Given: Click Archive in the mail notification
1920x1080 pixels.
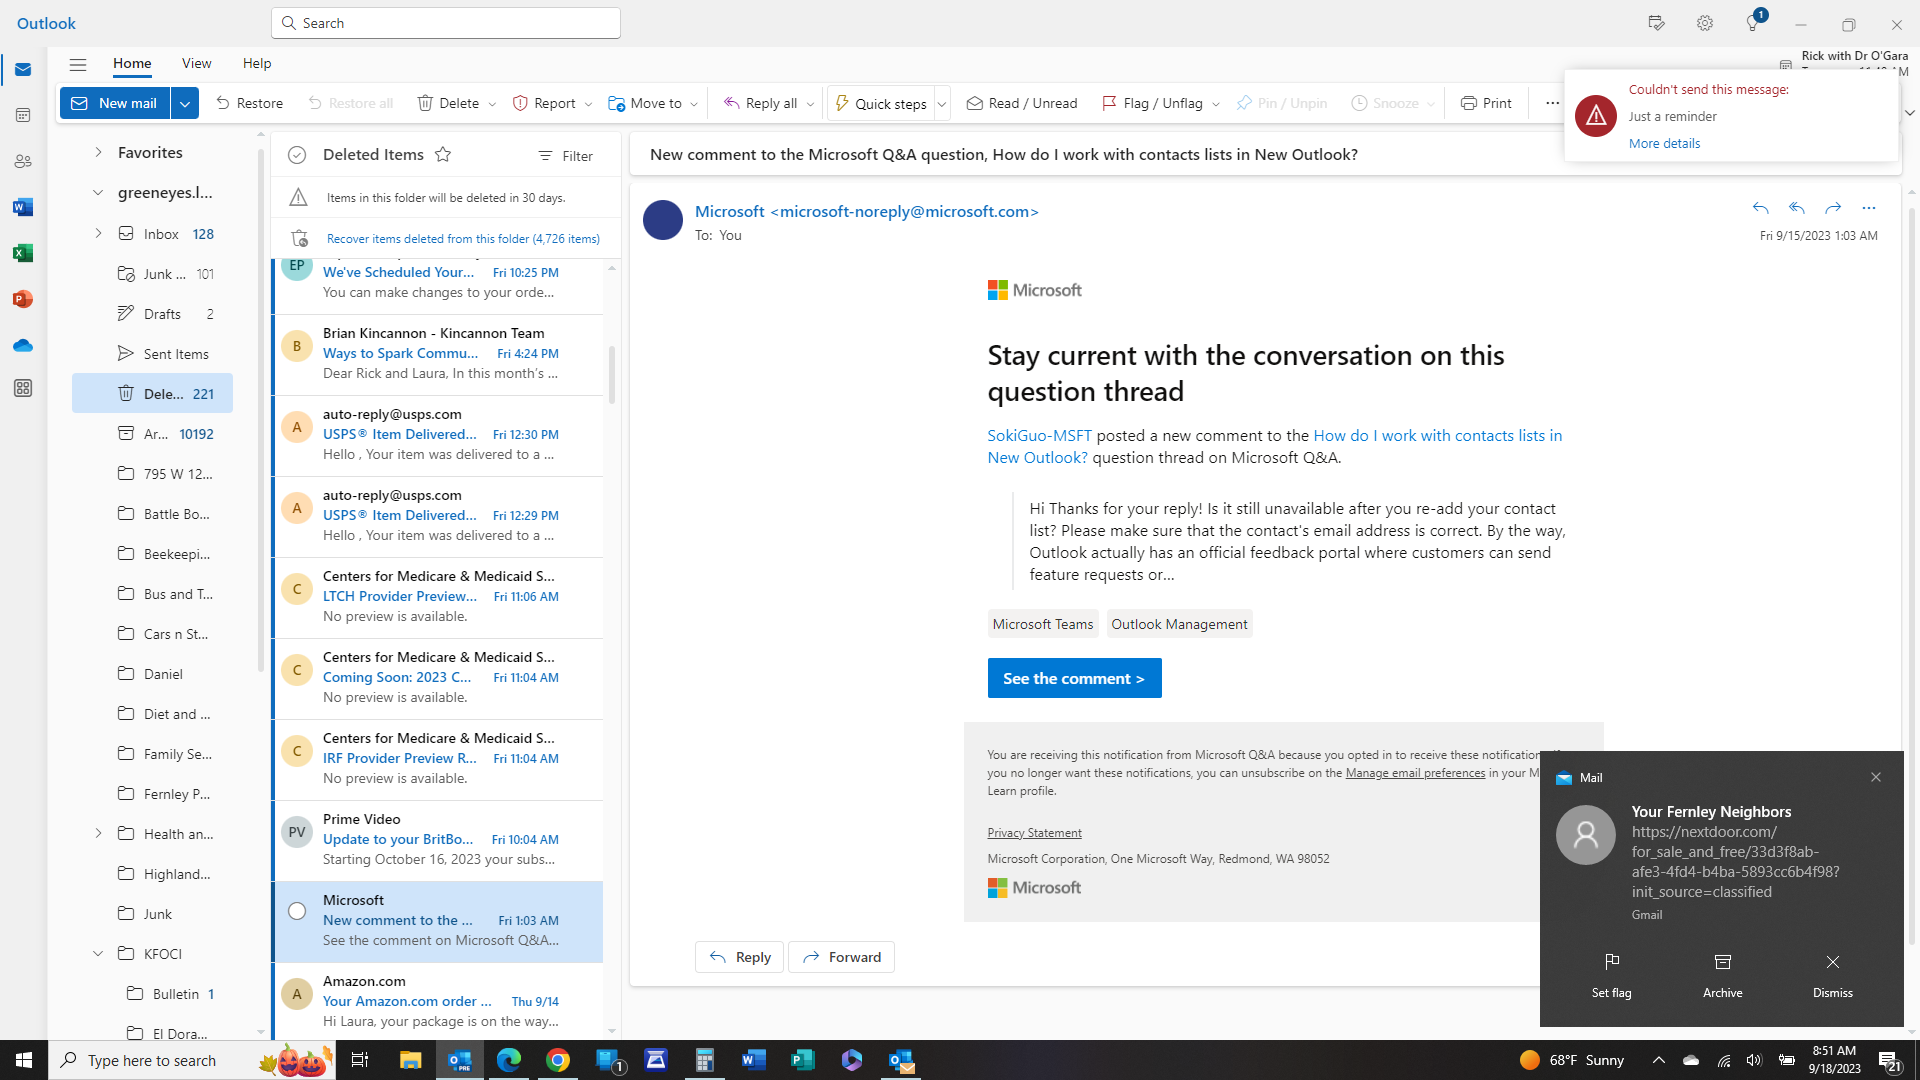Looking at the screenshot, I should click(x=1723, y=975).
